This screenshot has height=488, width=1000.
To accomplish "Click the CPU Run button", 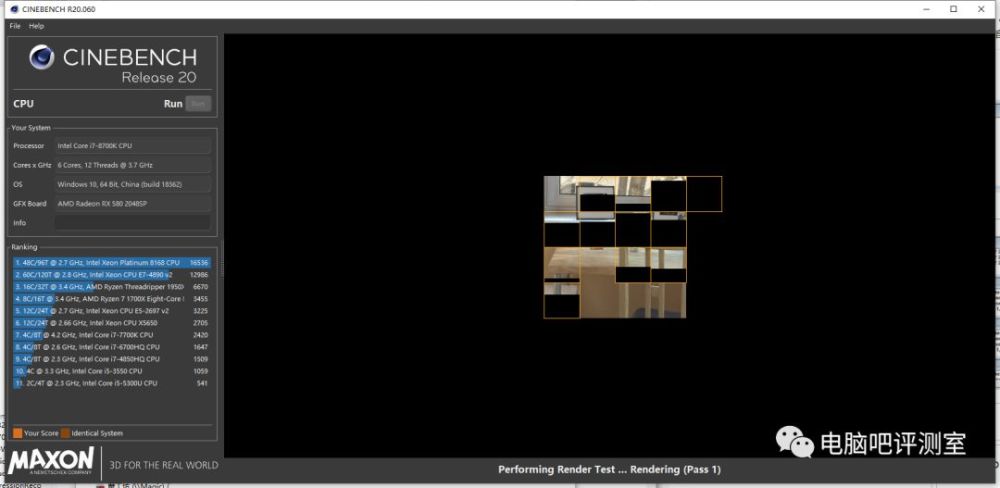I will point(198,103).
